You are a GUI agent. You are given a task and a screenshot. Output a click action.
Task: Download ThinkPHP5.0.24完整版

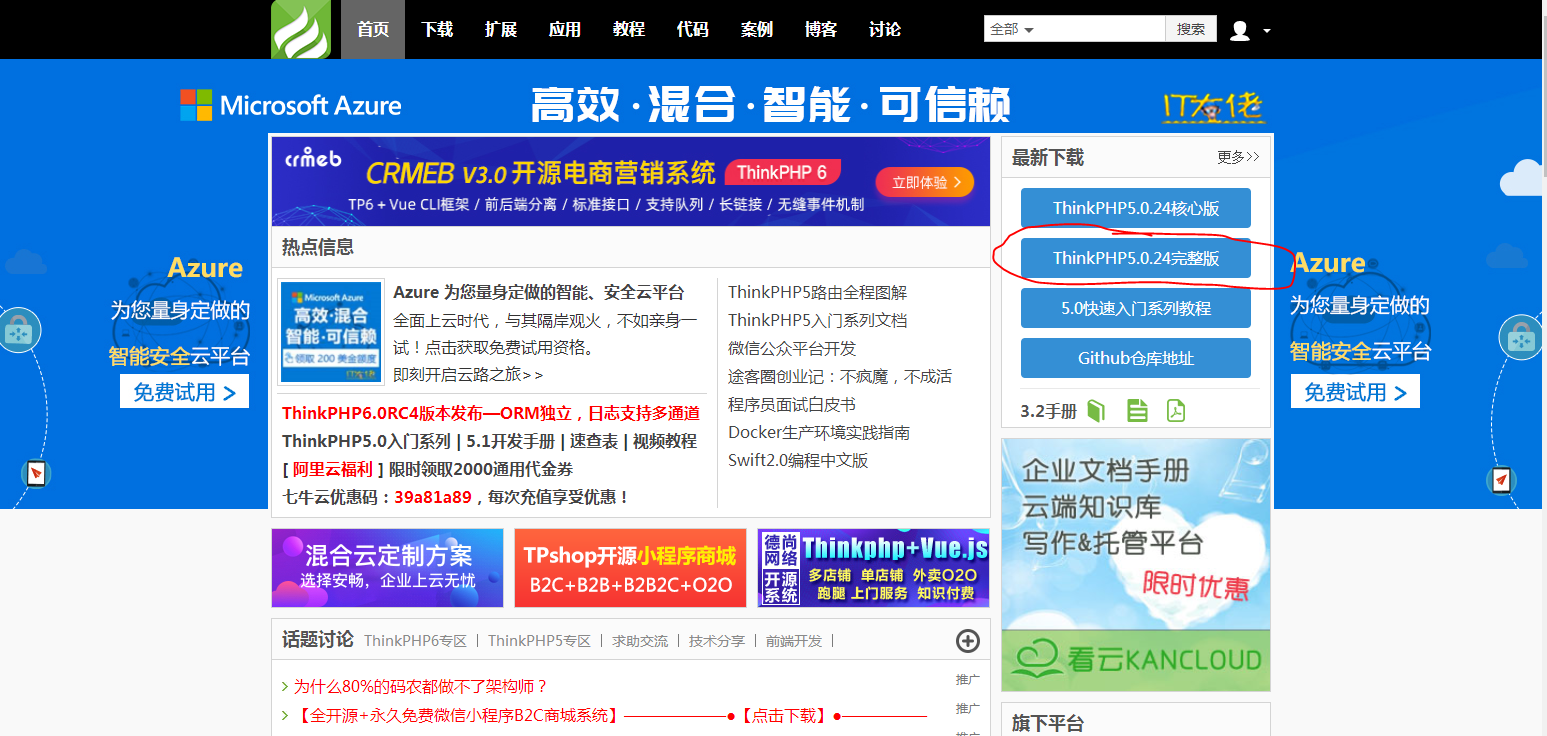(1136, 258)
